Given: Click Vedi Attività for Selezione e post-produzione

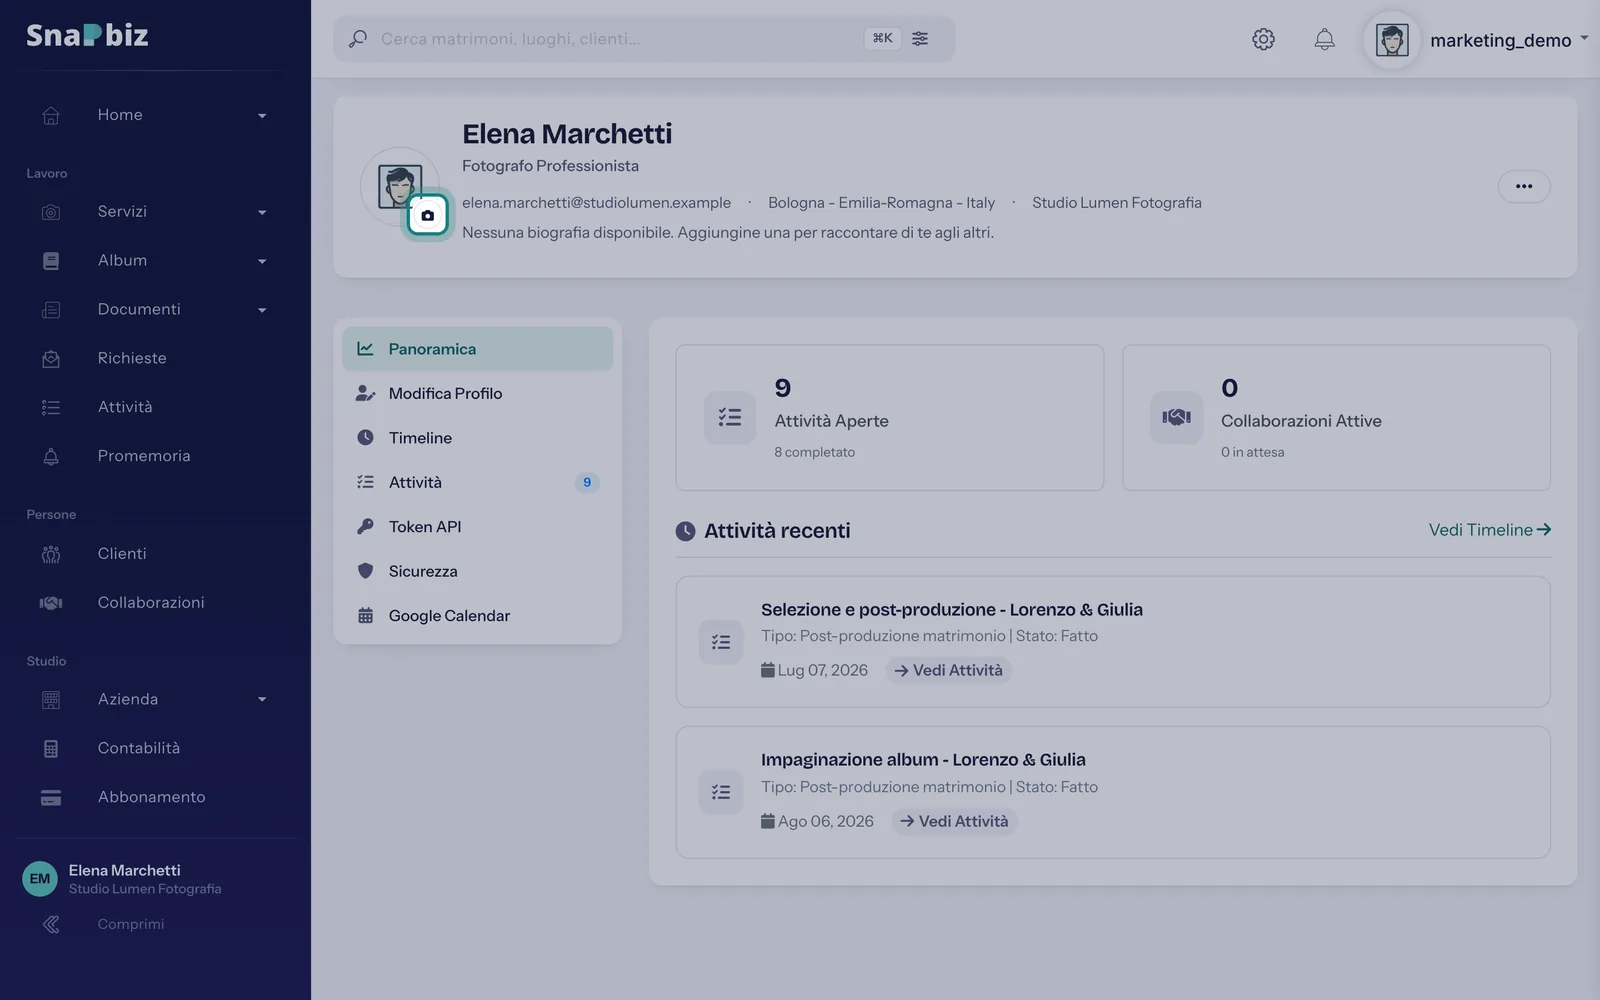Looking at the screenshot, I should pyautogui.click(x=948, y=670).
